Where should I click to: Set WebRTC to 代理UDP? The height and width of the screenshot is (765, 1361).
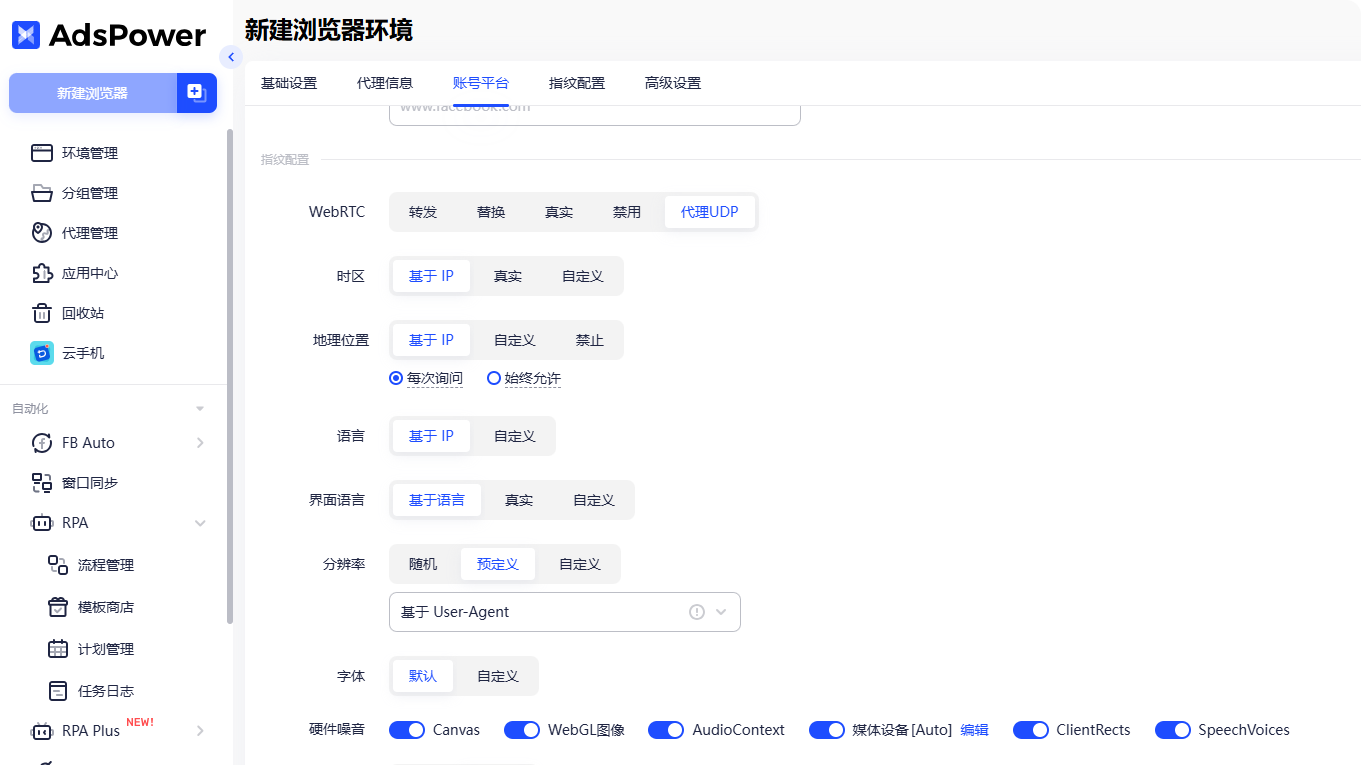(710, 212)
